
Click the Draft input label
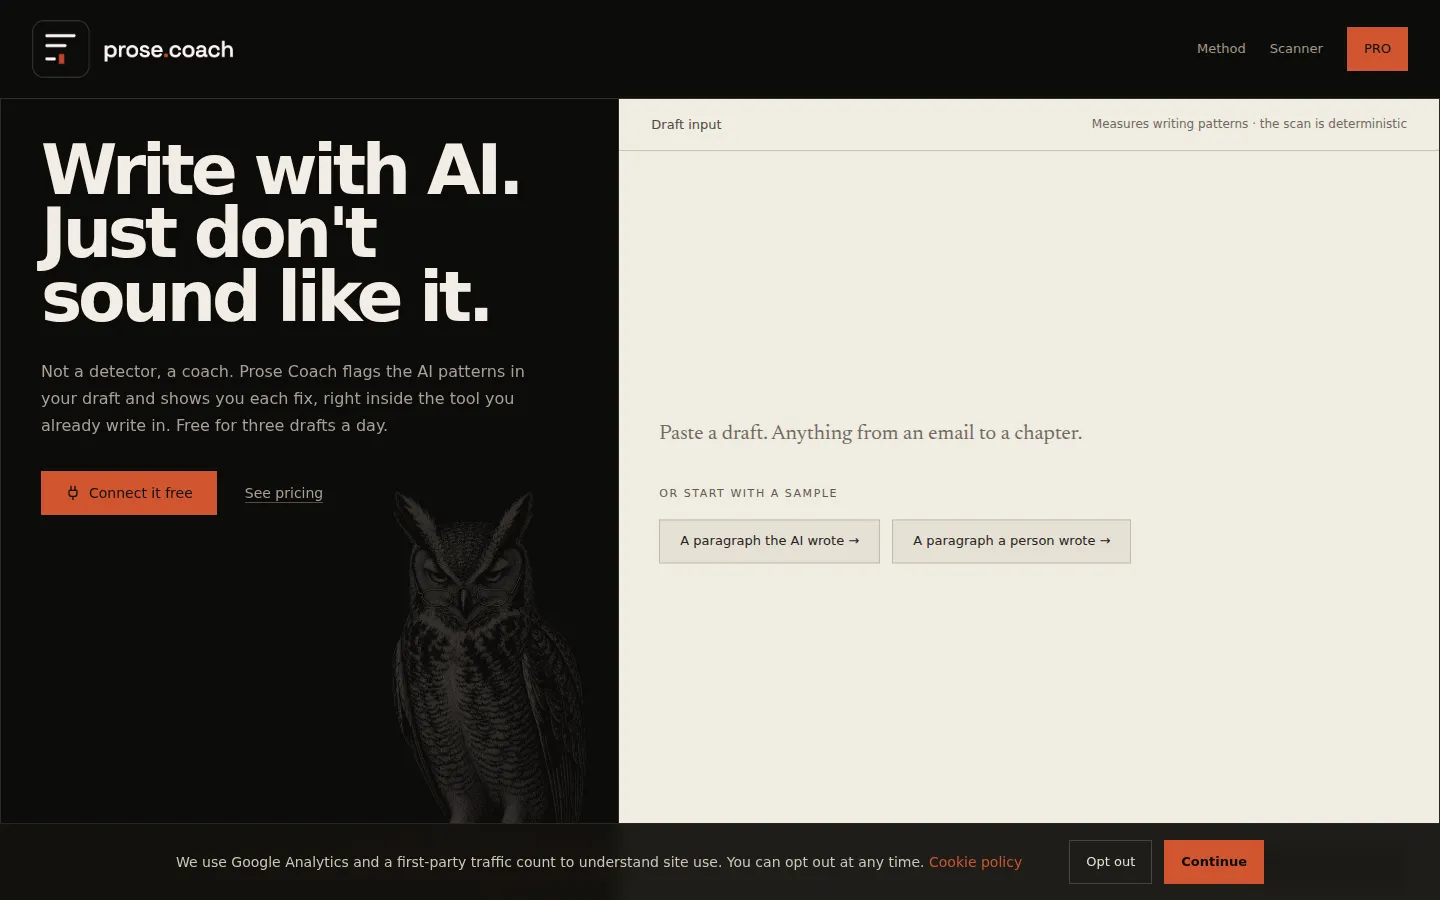[686, 125]
